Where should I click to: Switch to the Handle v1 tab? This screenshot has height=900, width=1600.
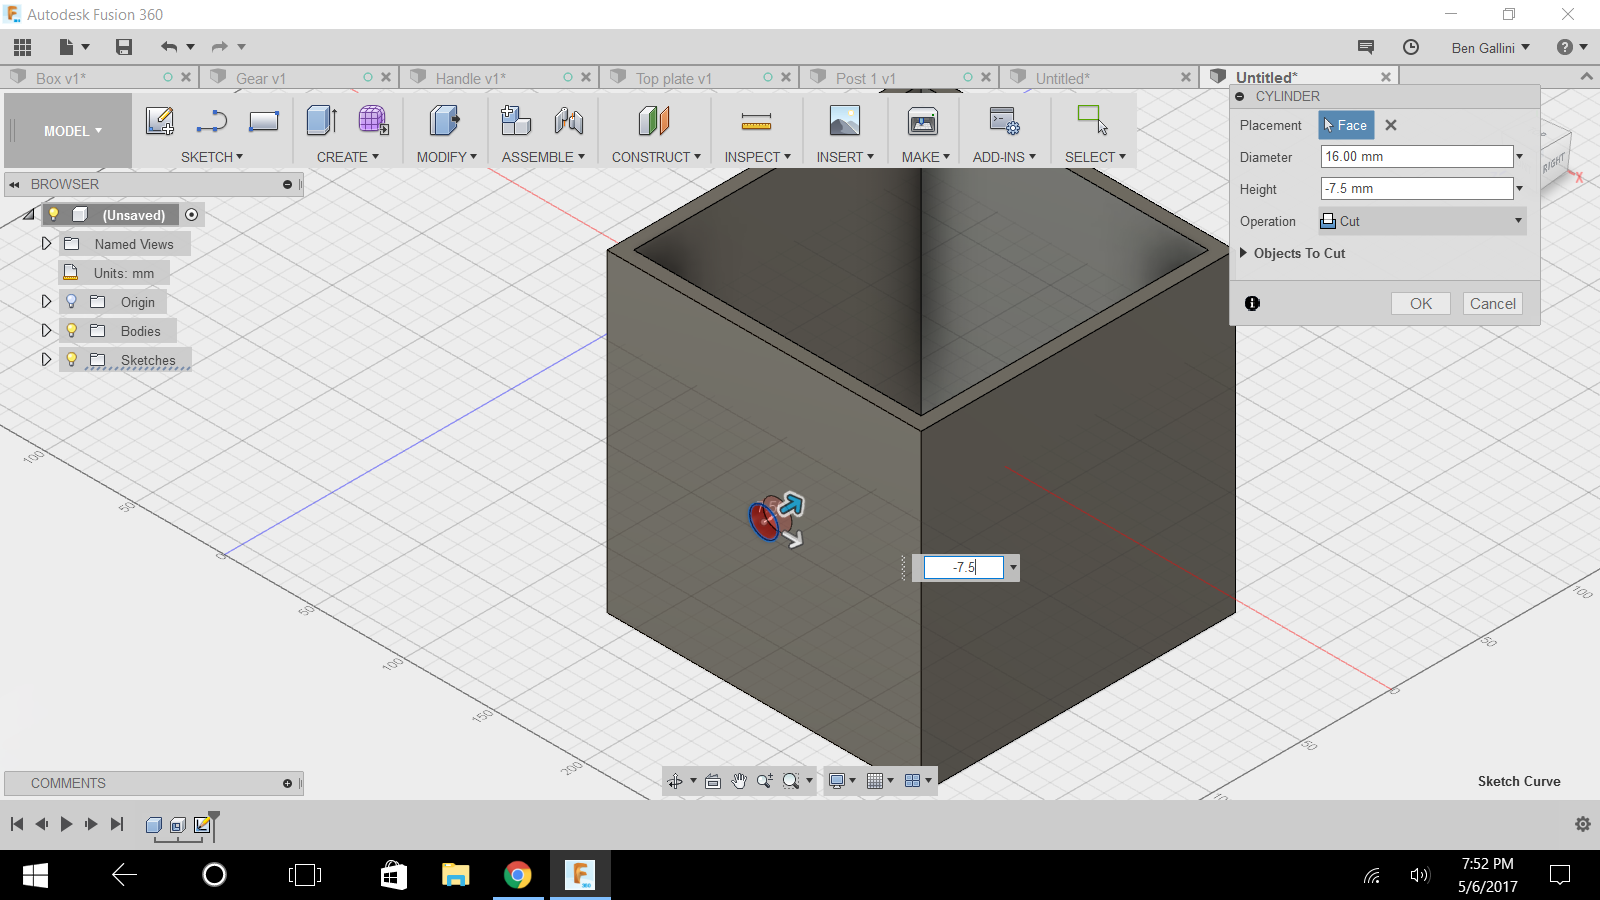click(x=471, y=78)
